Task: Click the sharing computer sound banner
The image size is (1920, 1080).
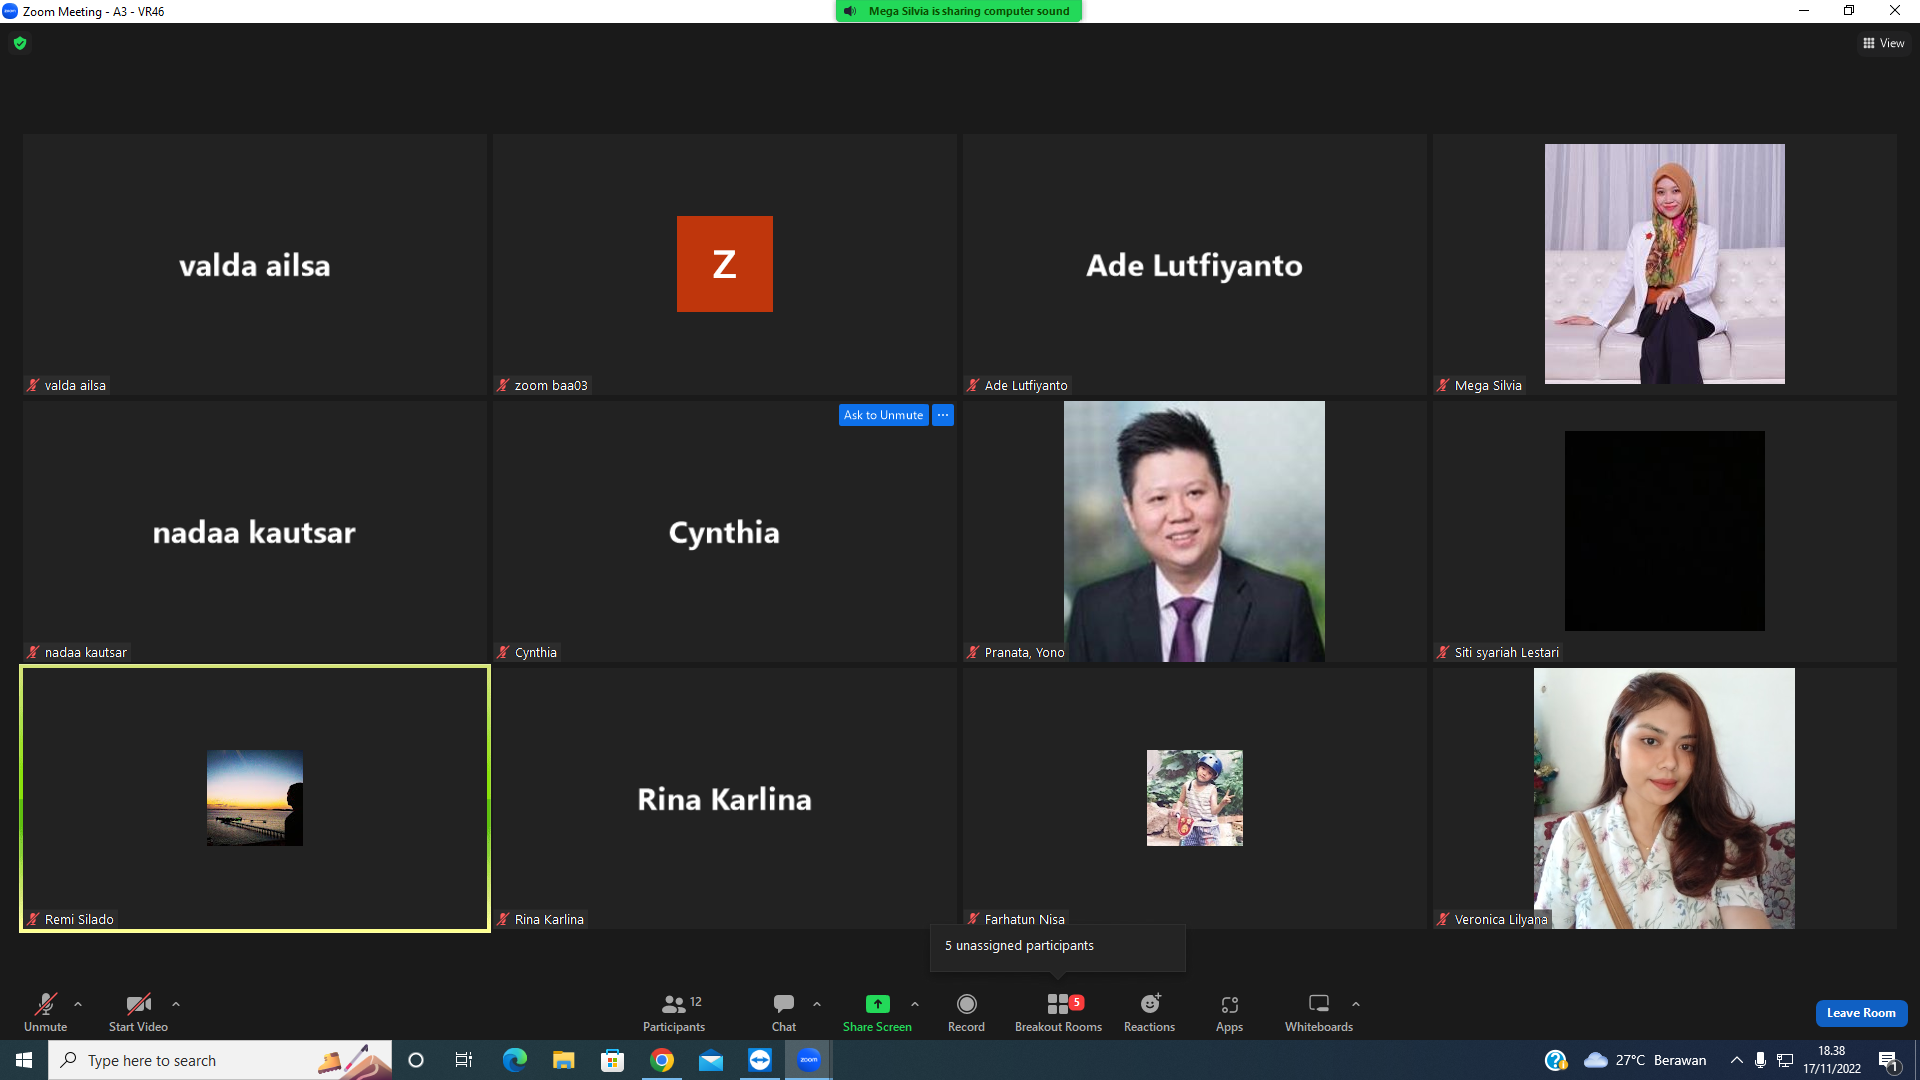Action: click(x=959, y=11)
